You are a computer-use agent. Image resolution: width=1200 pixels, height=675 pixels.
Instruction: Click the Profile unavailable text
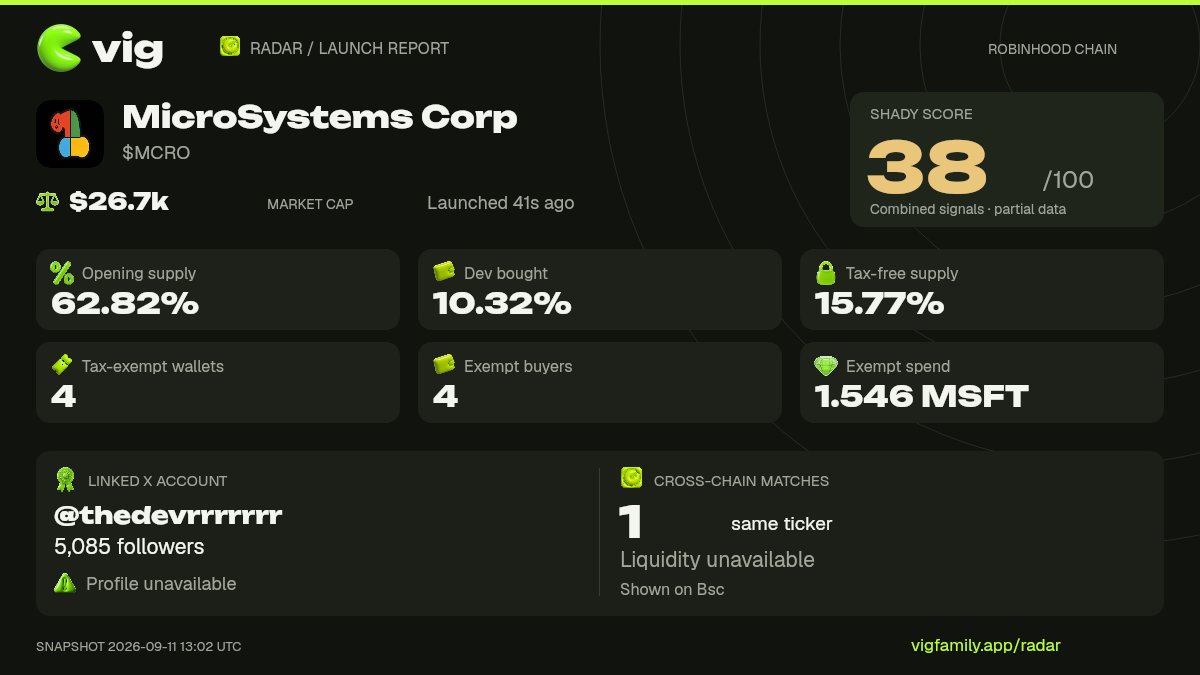161,584
